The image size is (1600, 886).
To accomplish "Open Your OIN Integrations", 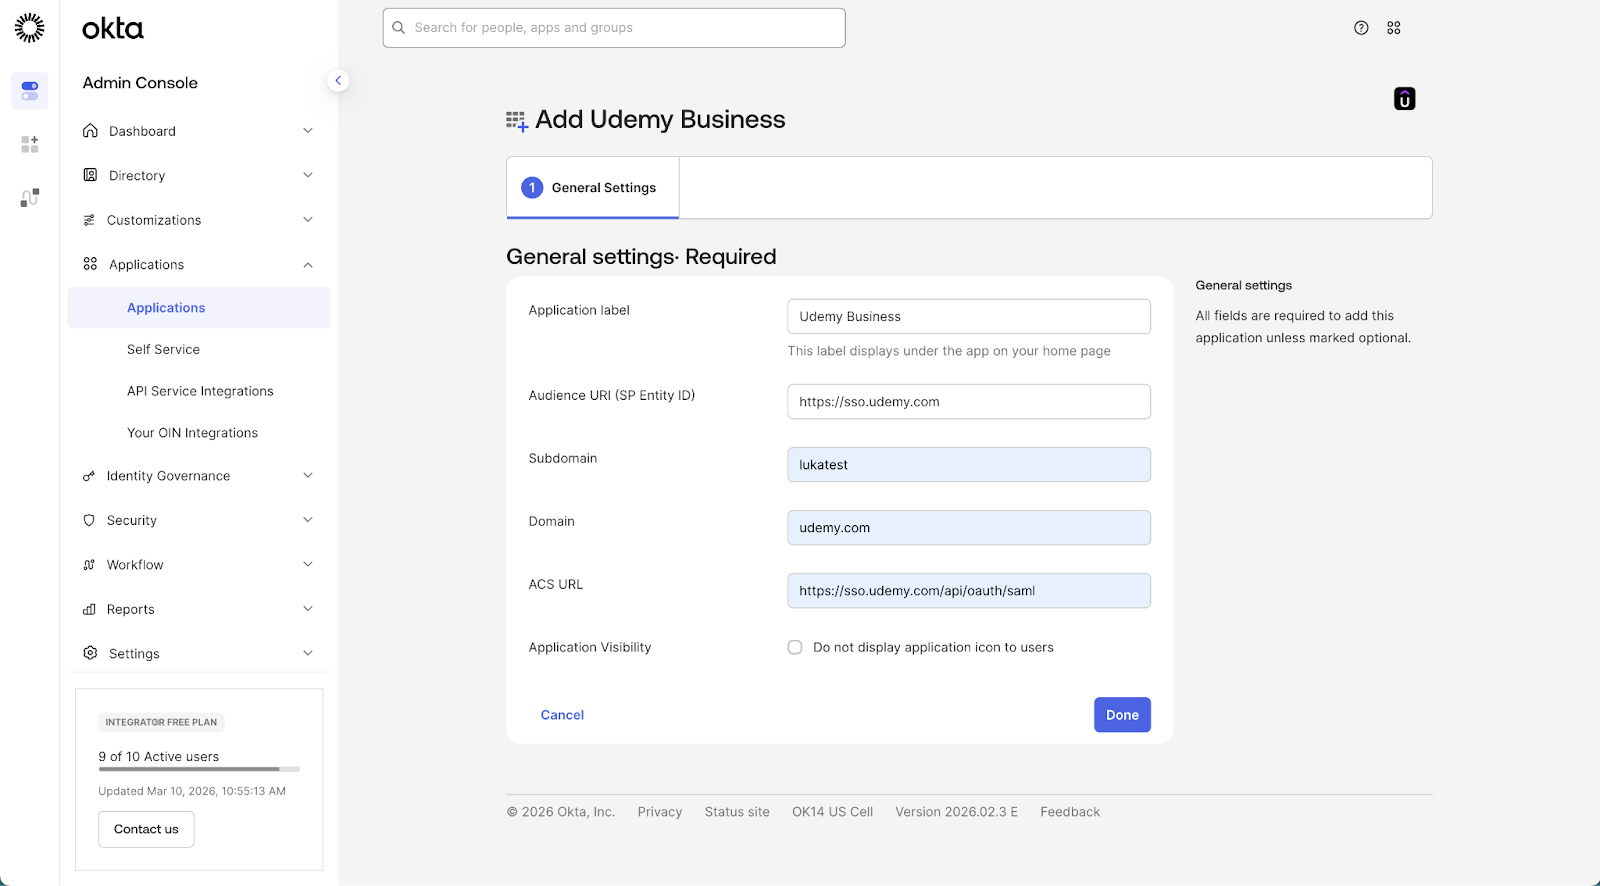I will pyautogui.click(x=192, y=433).
